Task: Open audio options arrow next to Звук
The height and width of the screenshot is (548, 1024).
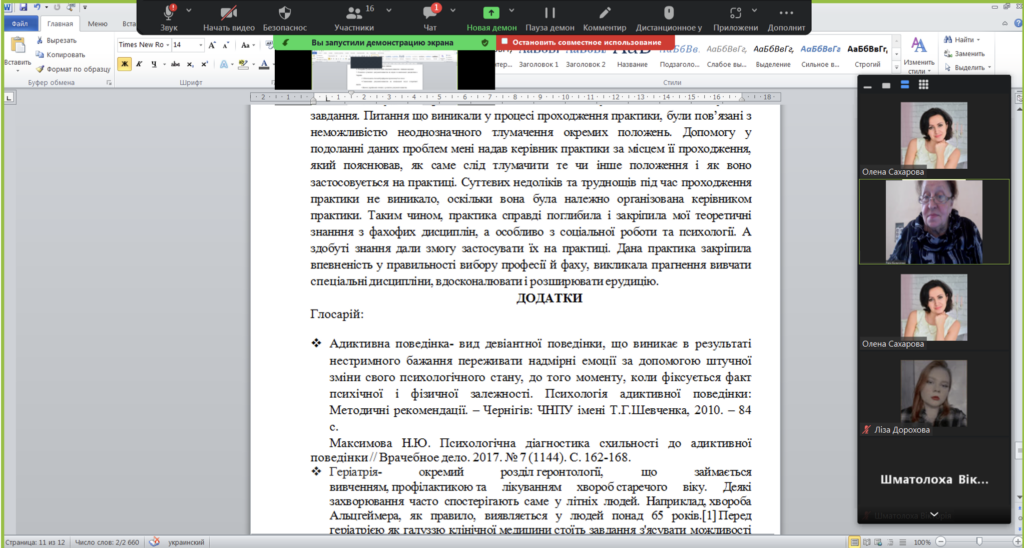Action: click(x=189, y=10)
